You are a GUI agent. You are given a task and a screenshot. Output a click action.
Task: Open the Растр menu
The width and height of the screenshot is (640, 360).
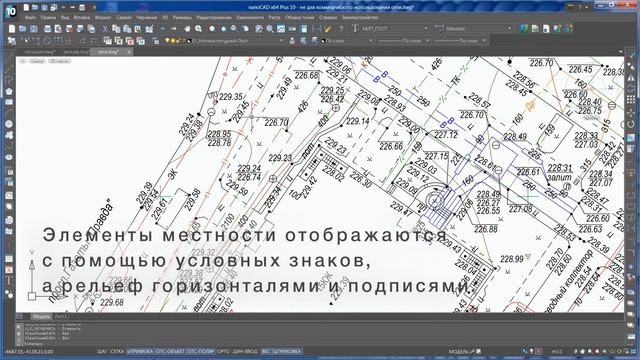tap(274, 18)
